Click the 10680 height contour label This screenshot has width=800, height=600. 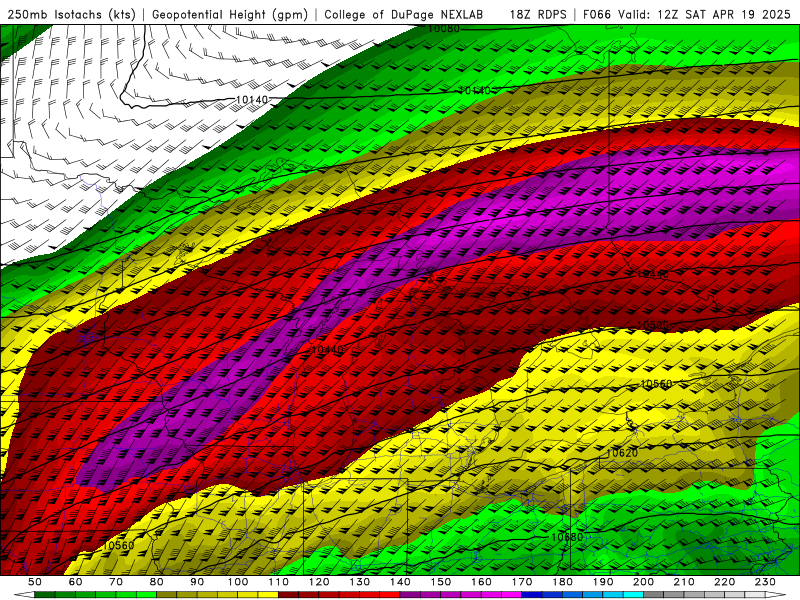[x=567, y=537]
